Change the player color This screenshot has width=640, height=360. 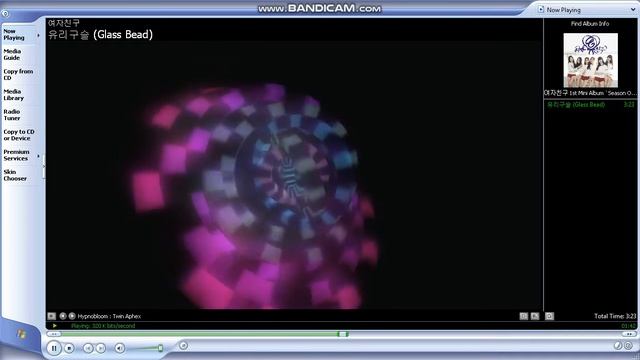pos(618,346)
